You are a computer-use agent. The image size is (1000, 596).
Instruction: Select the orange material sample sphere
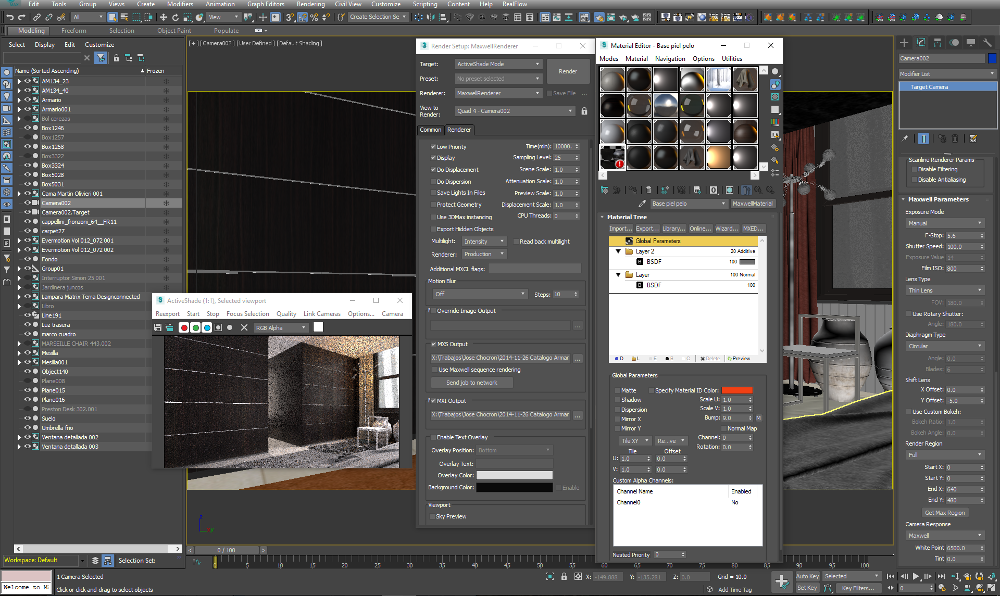coord(719,156)
